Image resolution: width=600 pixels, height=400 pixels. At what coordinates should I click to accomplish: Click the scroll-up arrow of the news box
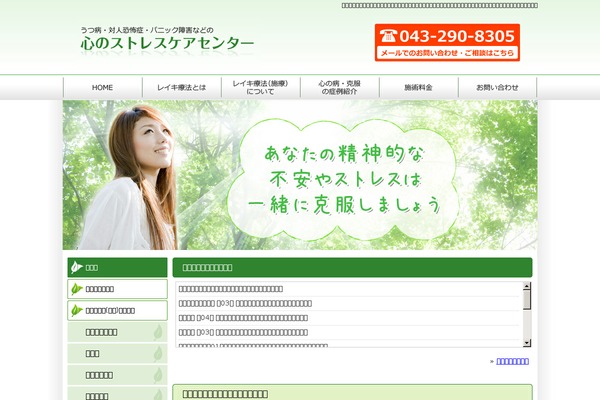[527, 286]
